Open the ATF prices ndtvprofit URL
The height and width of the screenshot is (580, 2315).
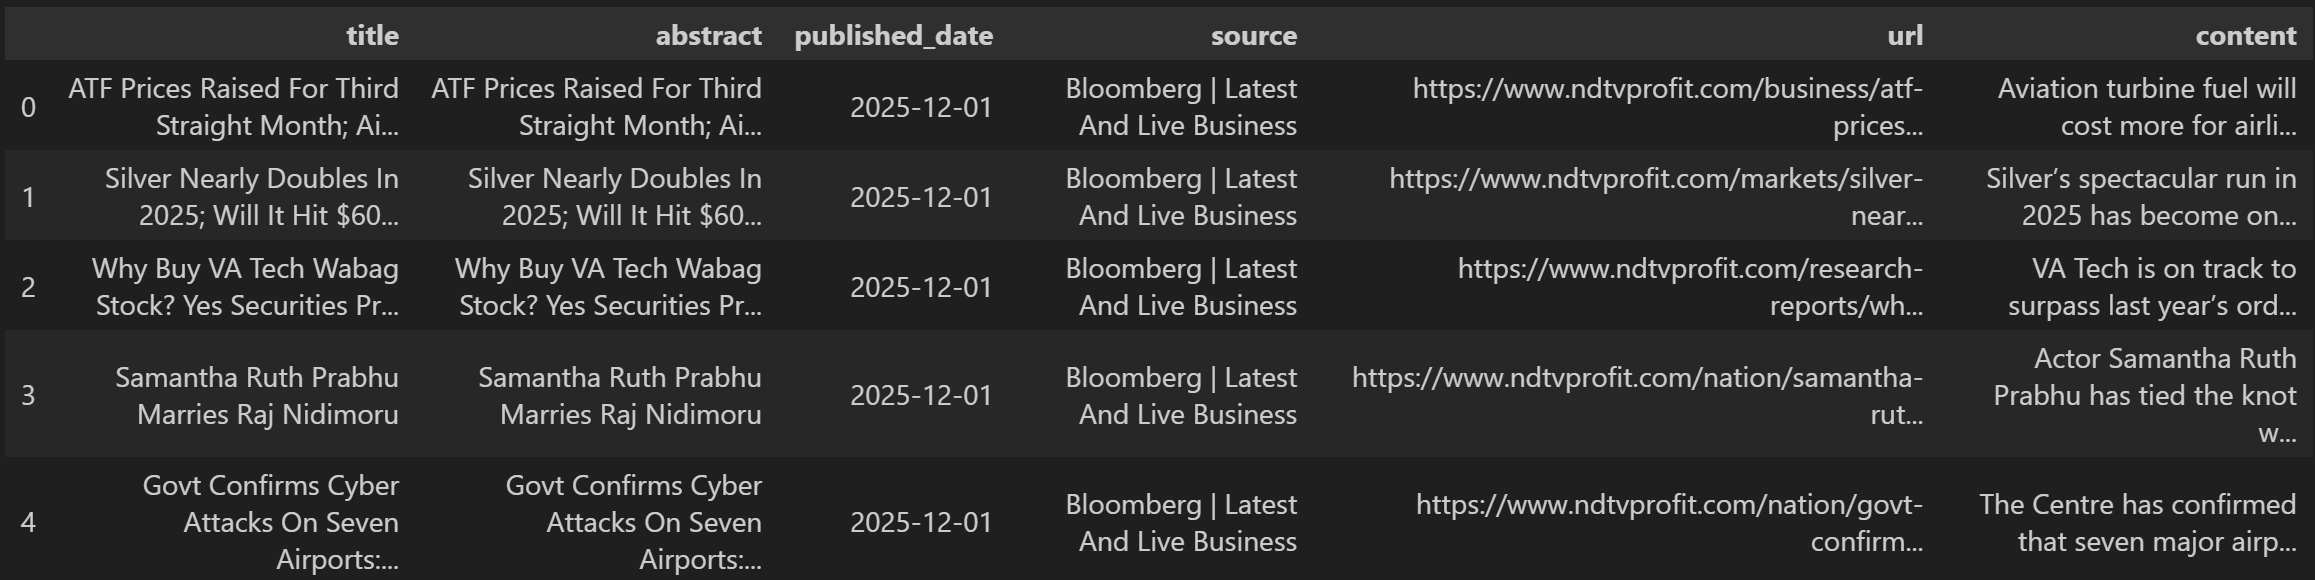(1667, 107)
